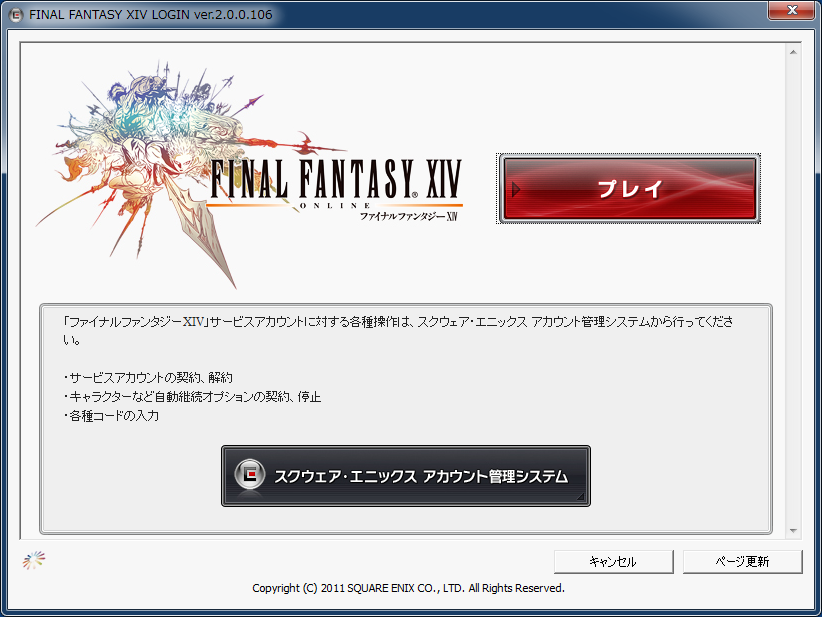Screen dimensions: 822x617
Task: Click the ページ更新 button
Action: click(x=742, y=561)
